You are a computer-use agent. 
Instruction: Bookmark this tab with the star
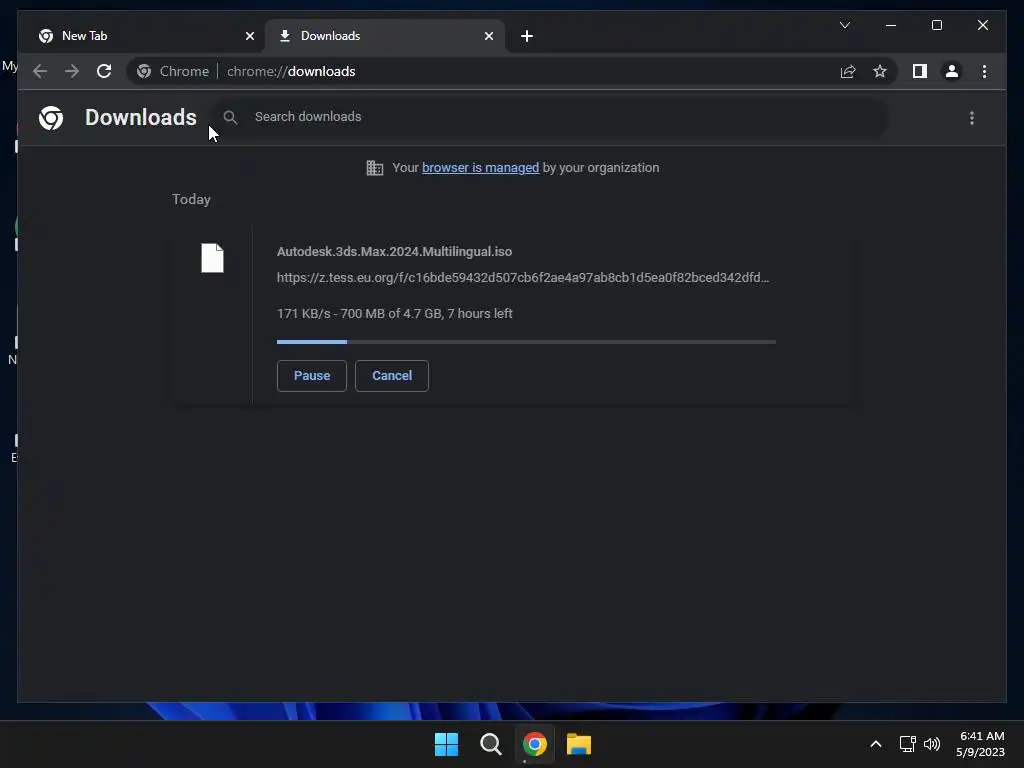[880, 71]
